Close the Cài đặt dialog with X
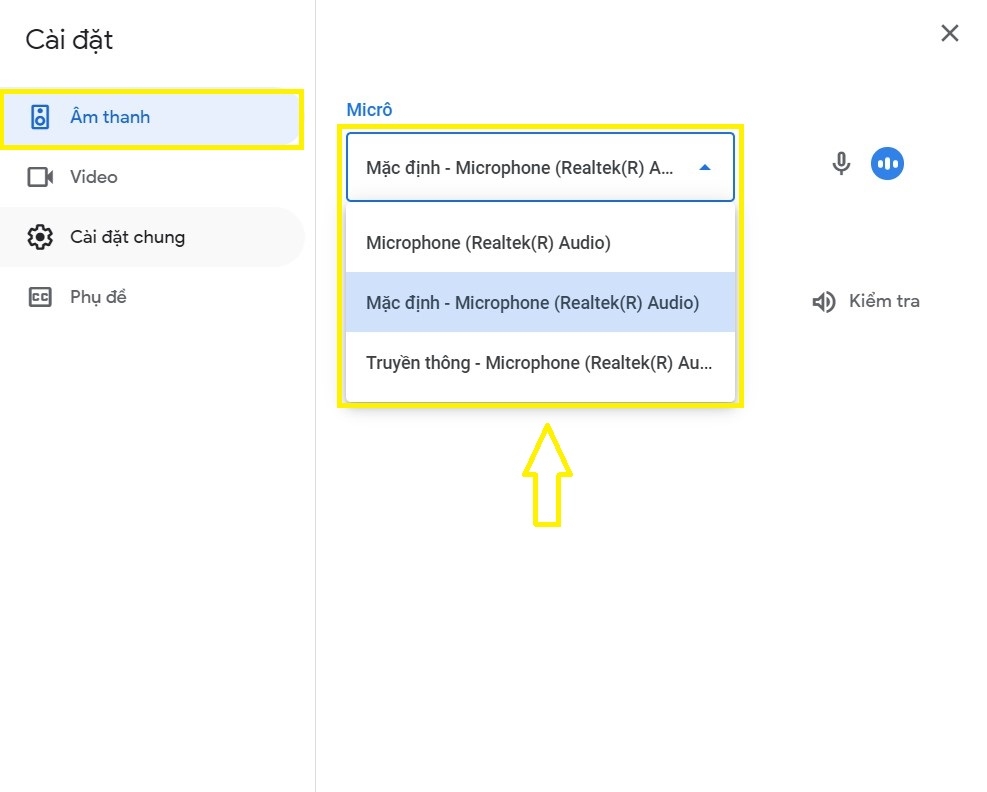 949,33
